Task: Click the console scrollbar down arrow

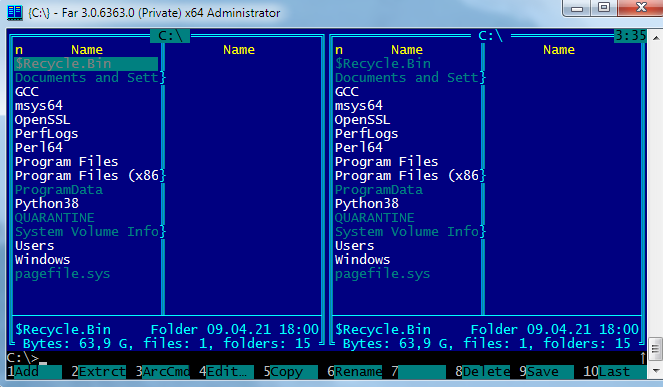Action: click(x=655, y=371)
